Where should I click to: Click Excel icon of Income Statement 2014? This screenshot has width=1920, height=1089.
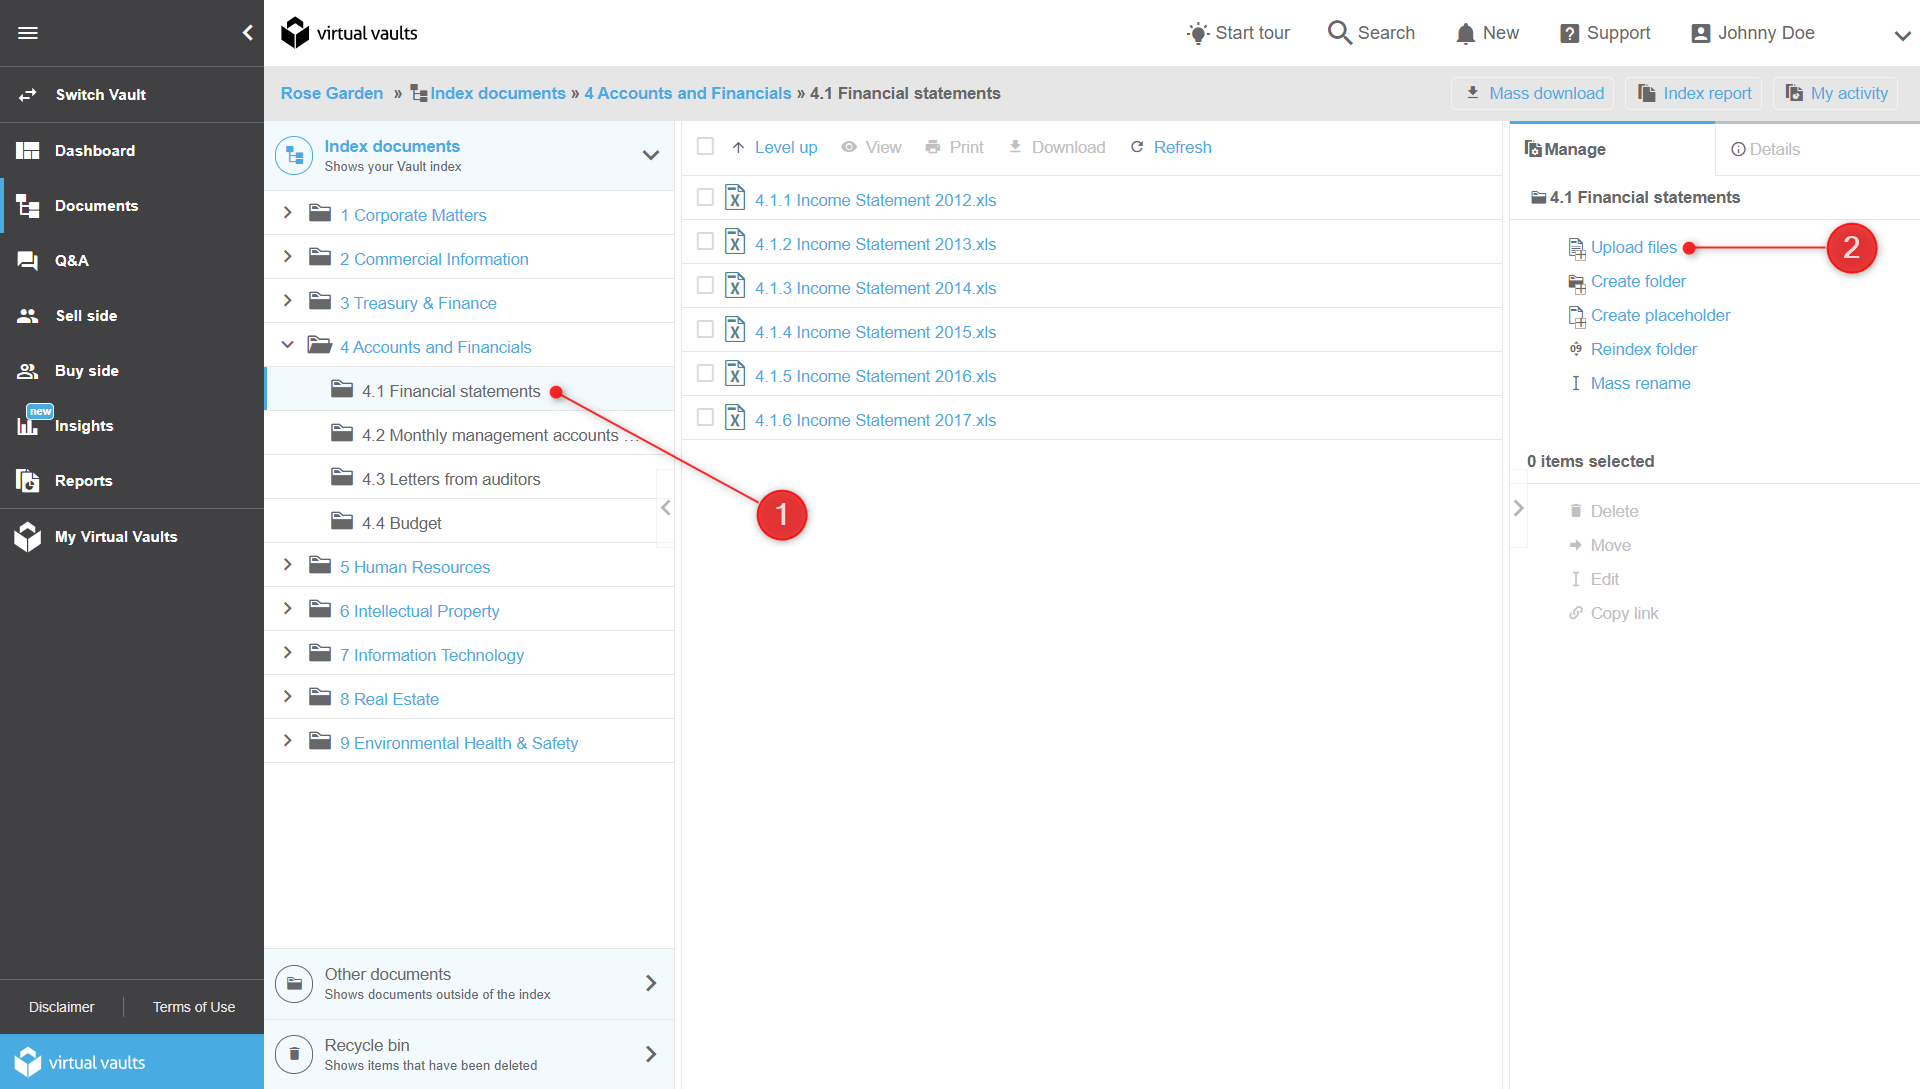pos(735,287)
